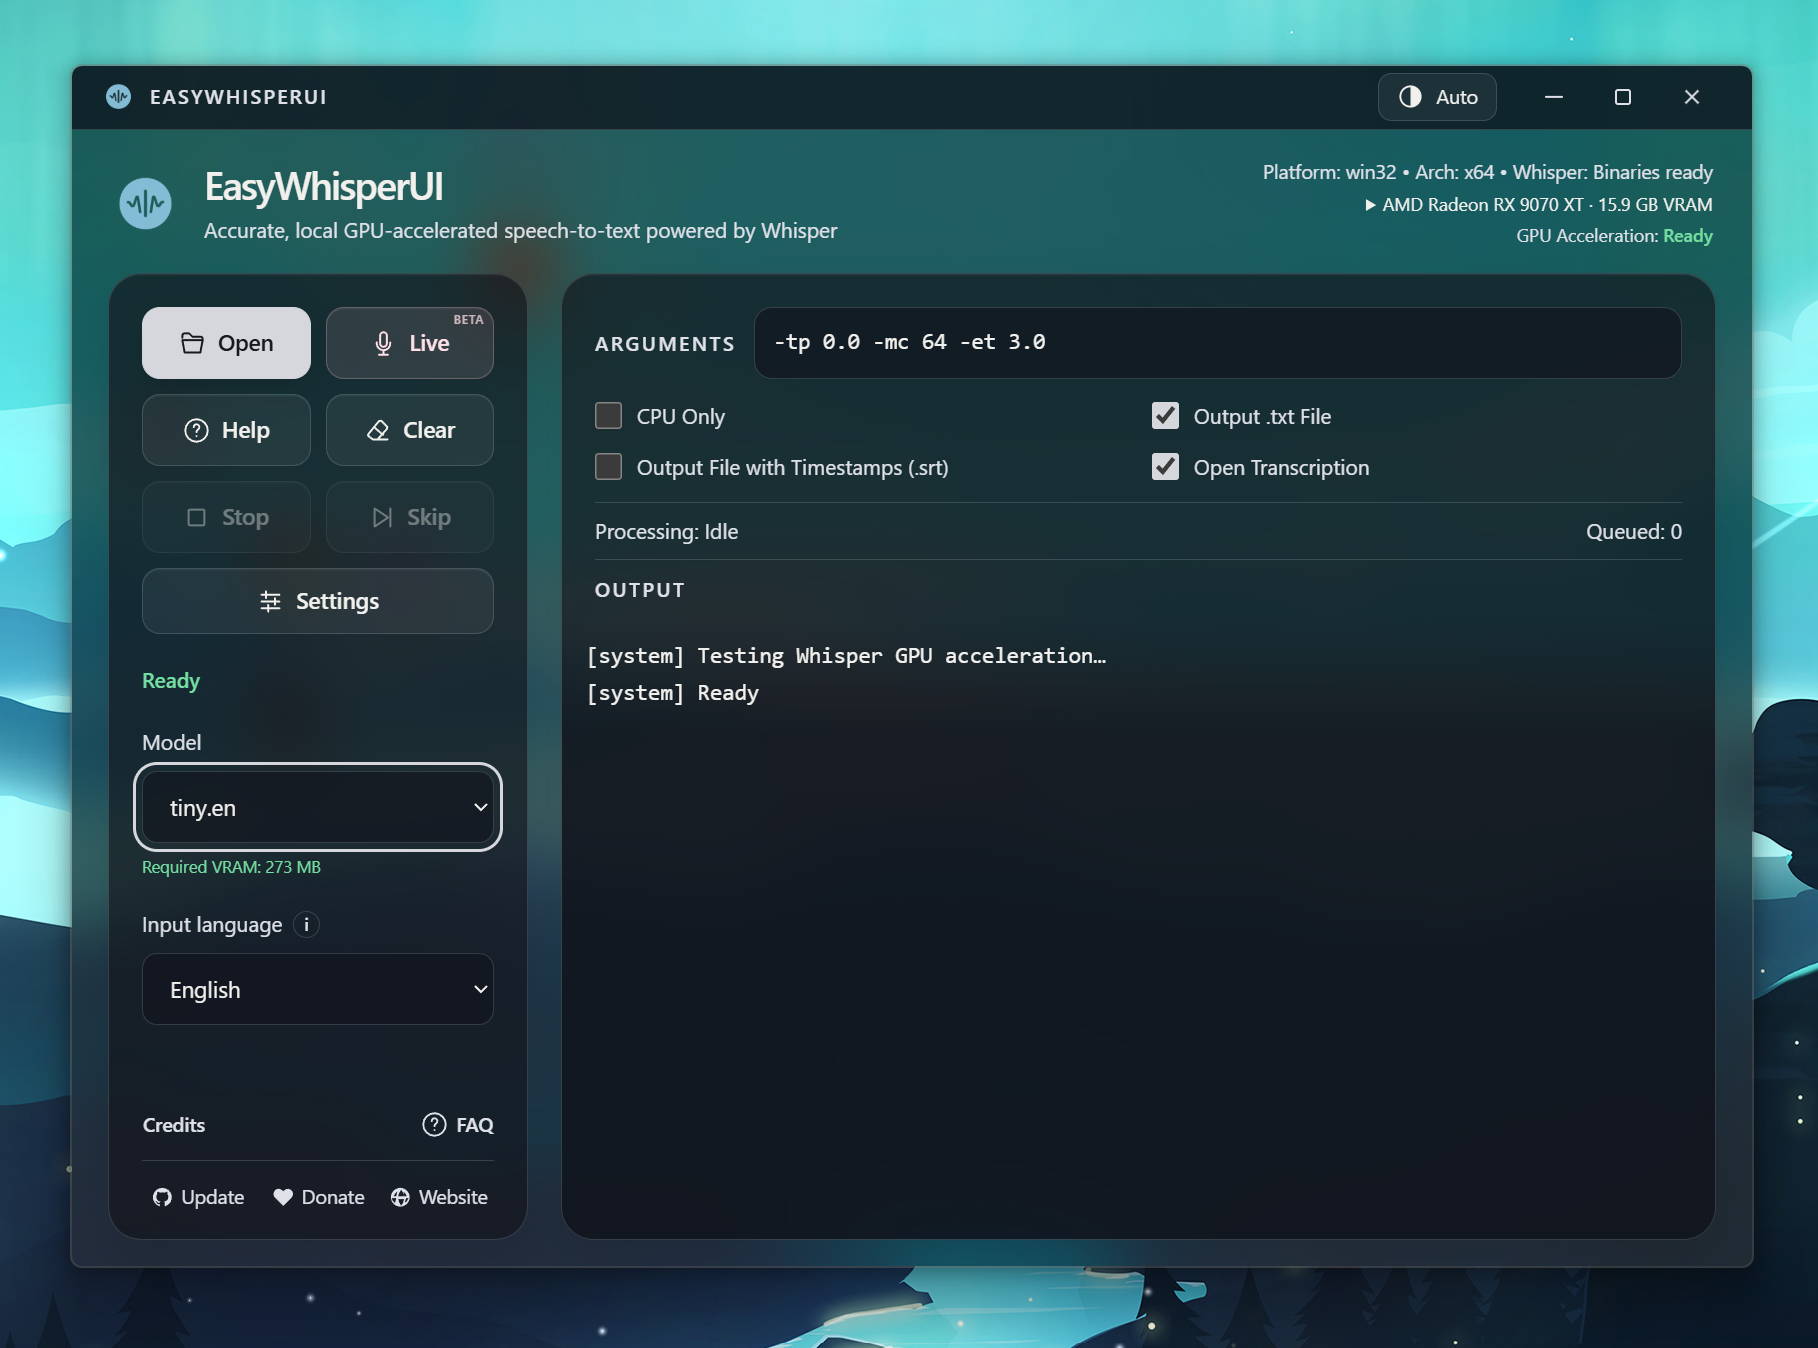Open the Website globe link
Screen dimensions: 1818x1348
pos(439,1197)
